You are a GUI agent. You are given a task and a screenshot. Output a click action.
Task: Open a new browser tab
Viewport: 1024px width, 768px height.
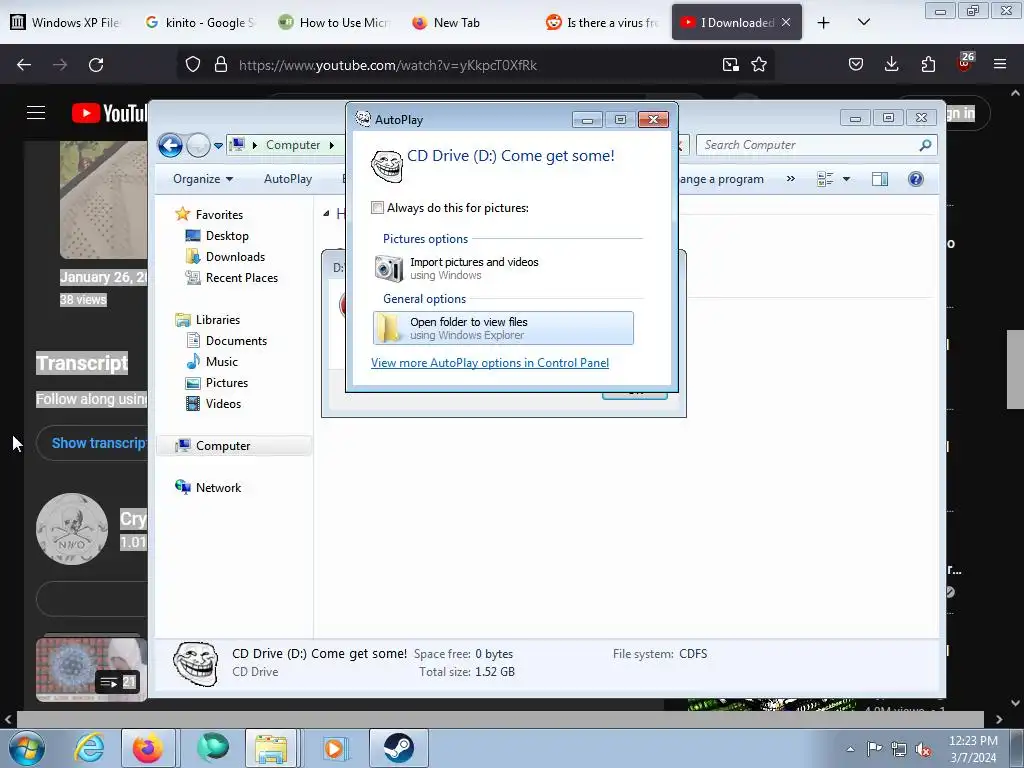point(824,23)
